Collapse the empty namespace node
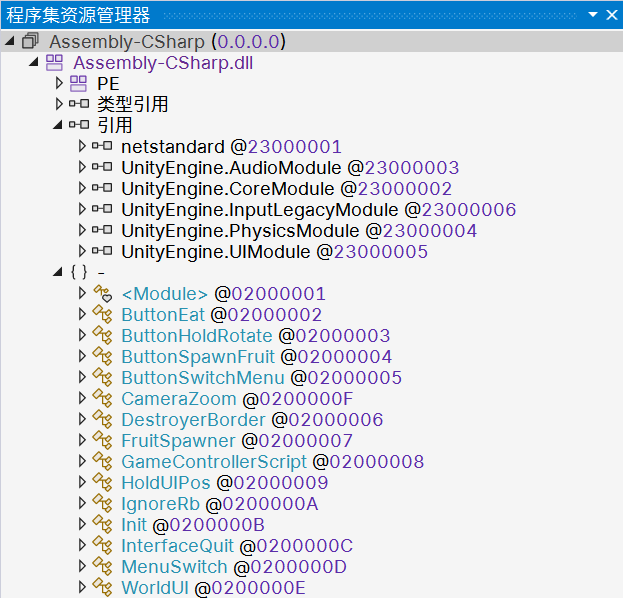The width and height of the screenshot is (623, 598). [x=58, y=272]
